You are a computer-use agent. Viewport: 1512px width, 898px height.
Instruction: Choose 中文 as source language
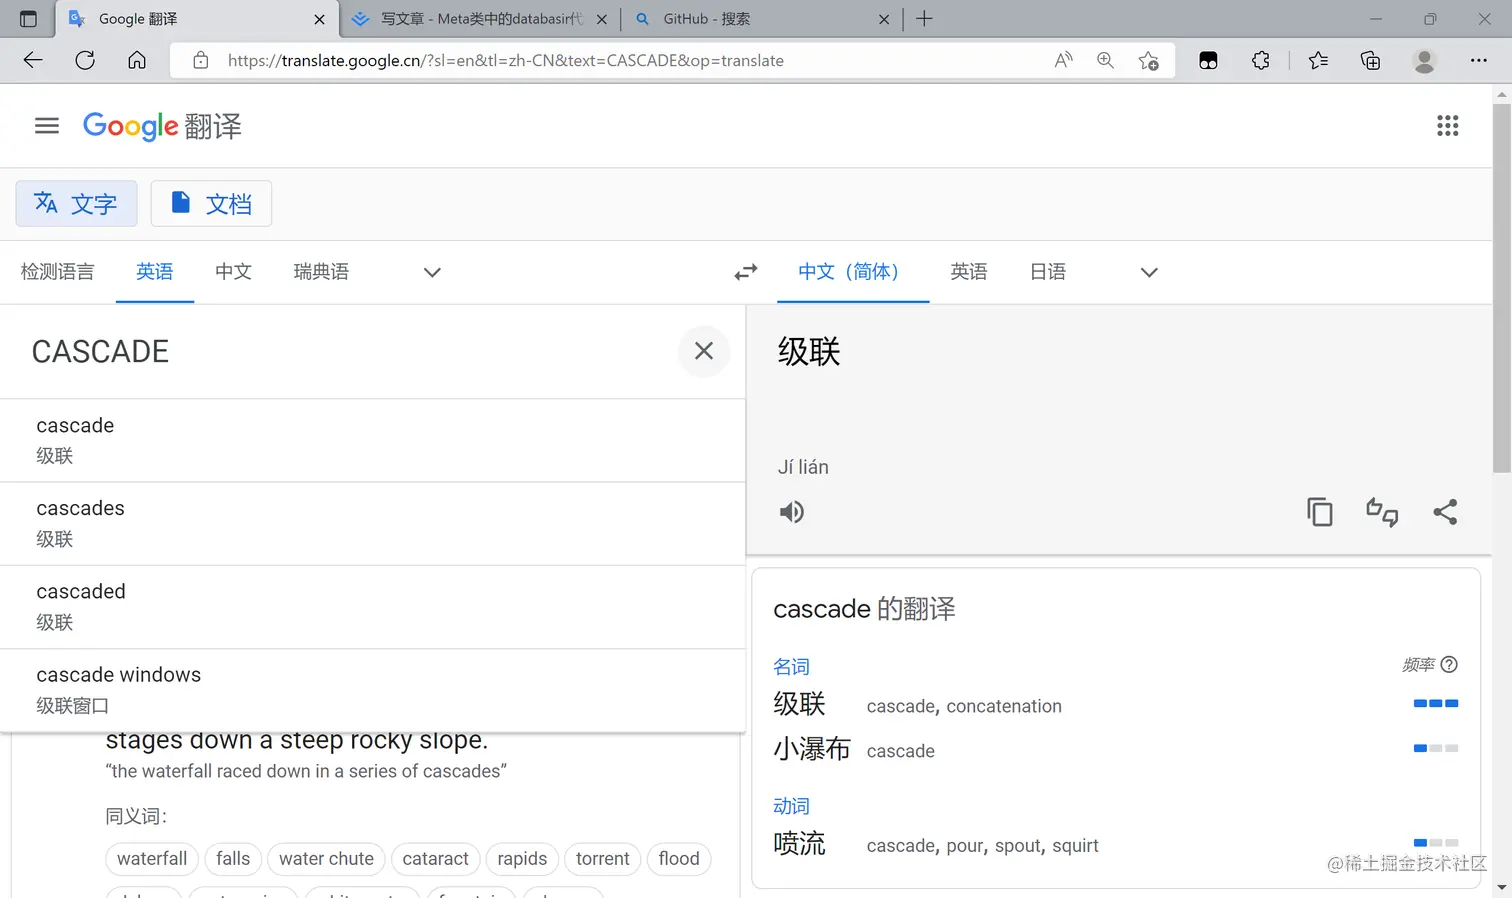coord(233,272)
